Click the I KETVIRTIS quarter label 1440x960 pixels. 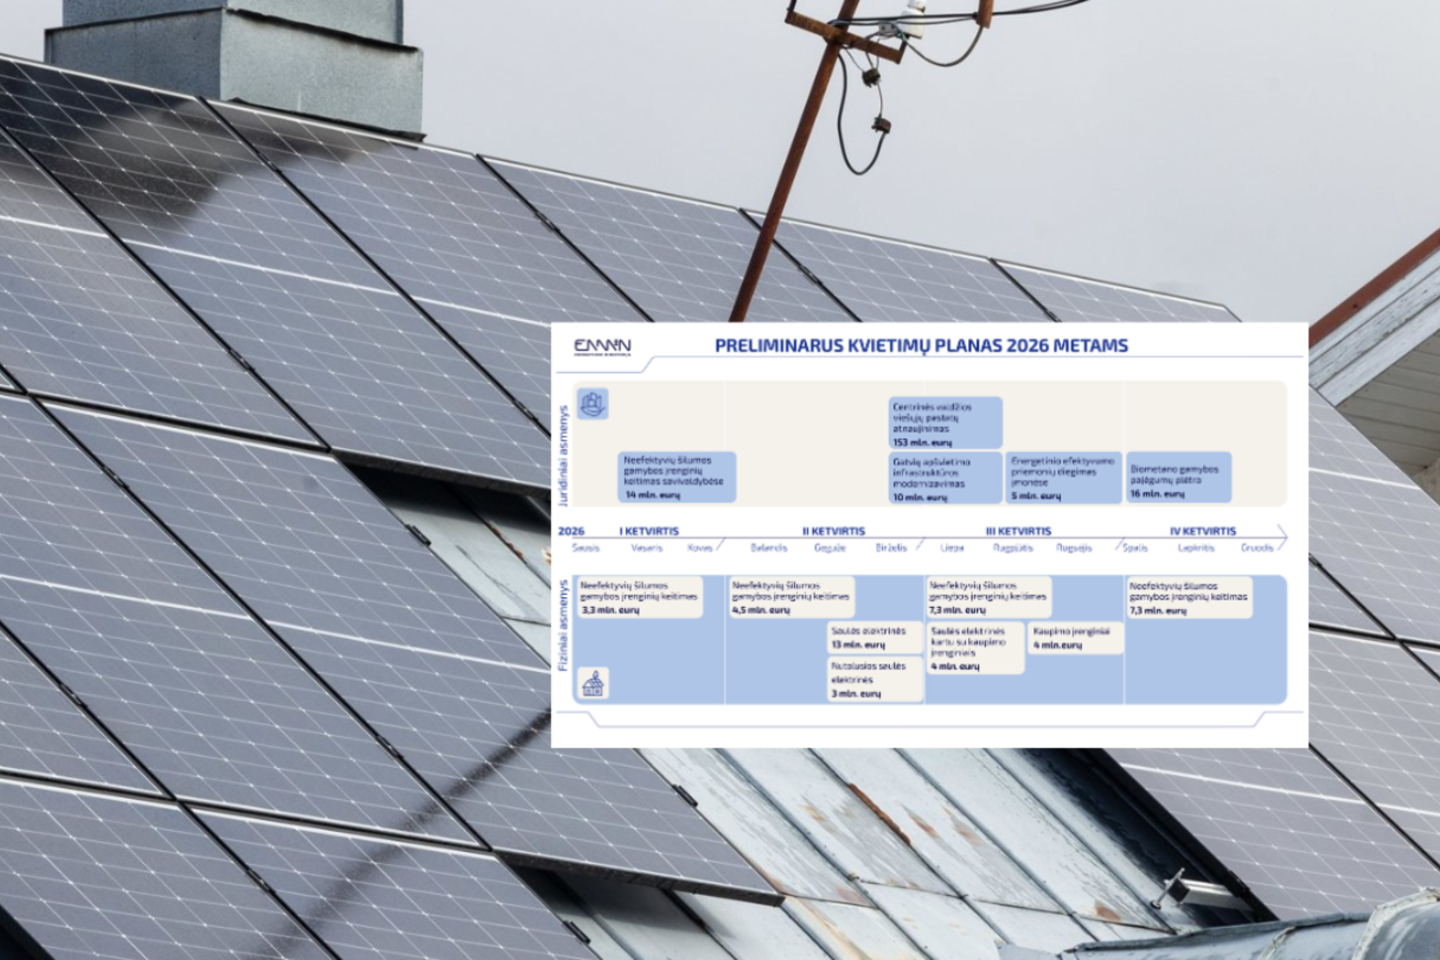point(649,531)
